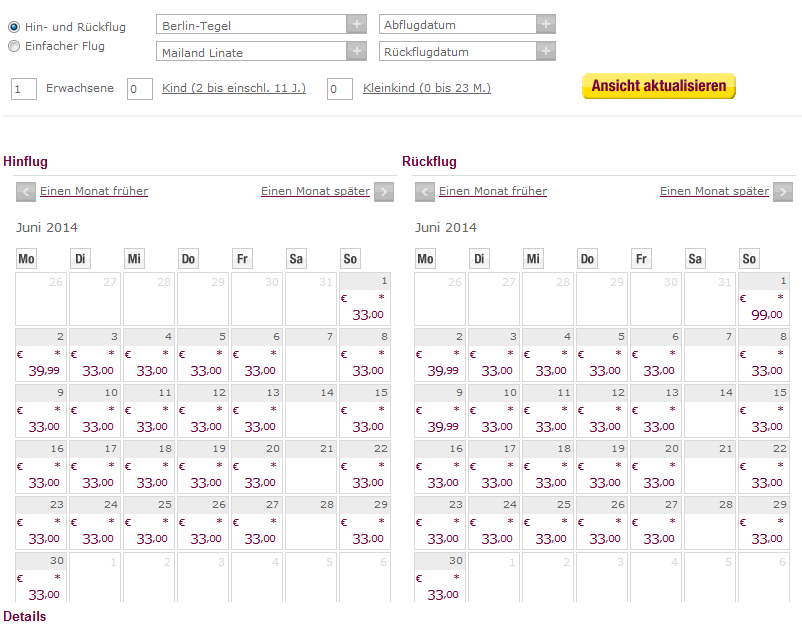
Task: Click previous month arrow icon under Rückflug
Action: click(425, 192)
